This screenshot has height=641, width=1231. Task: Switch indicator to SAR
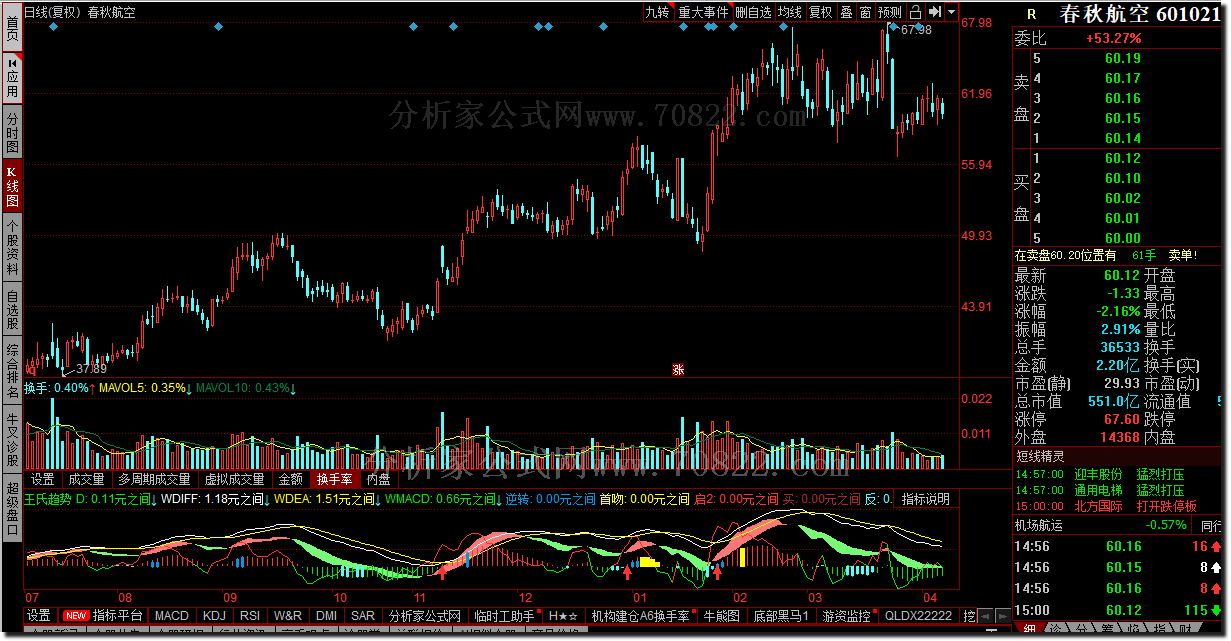tap(363, 615)
